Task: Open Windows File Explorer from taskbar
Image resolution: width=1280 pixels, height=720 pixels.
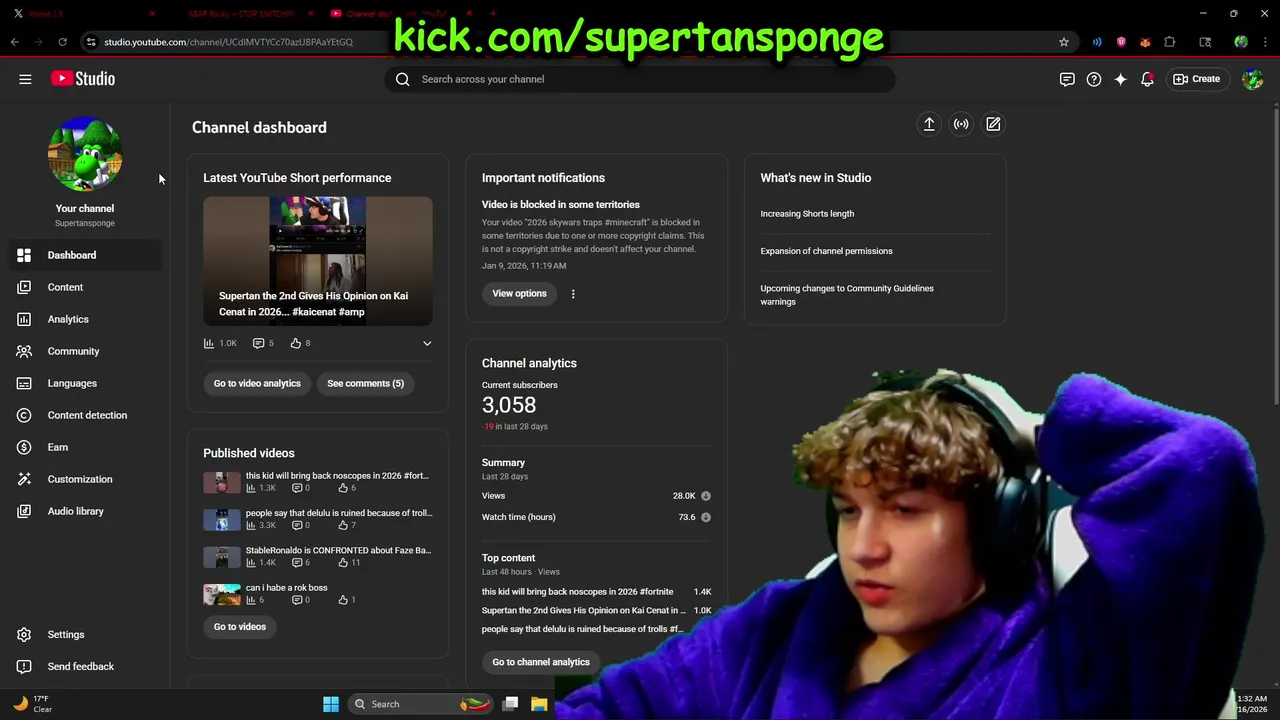Action: coord(539,704)
